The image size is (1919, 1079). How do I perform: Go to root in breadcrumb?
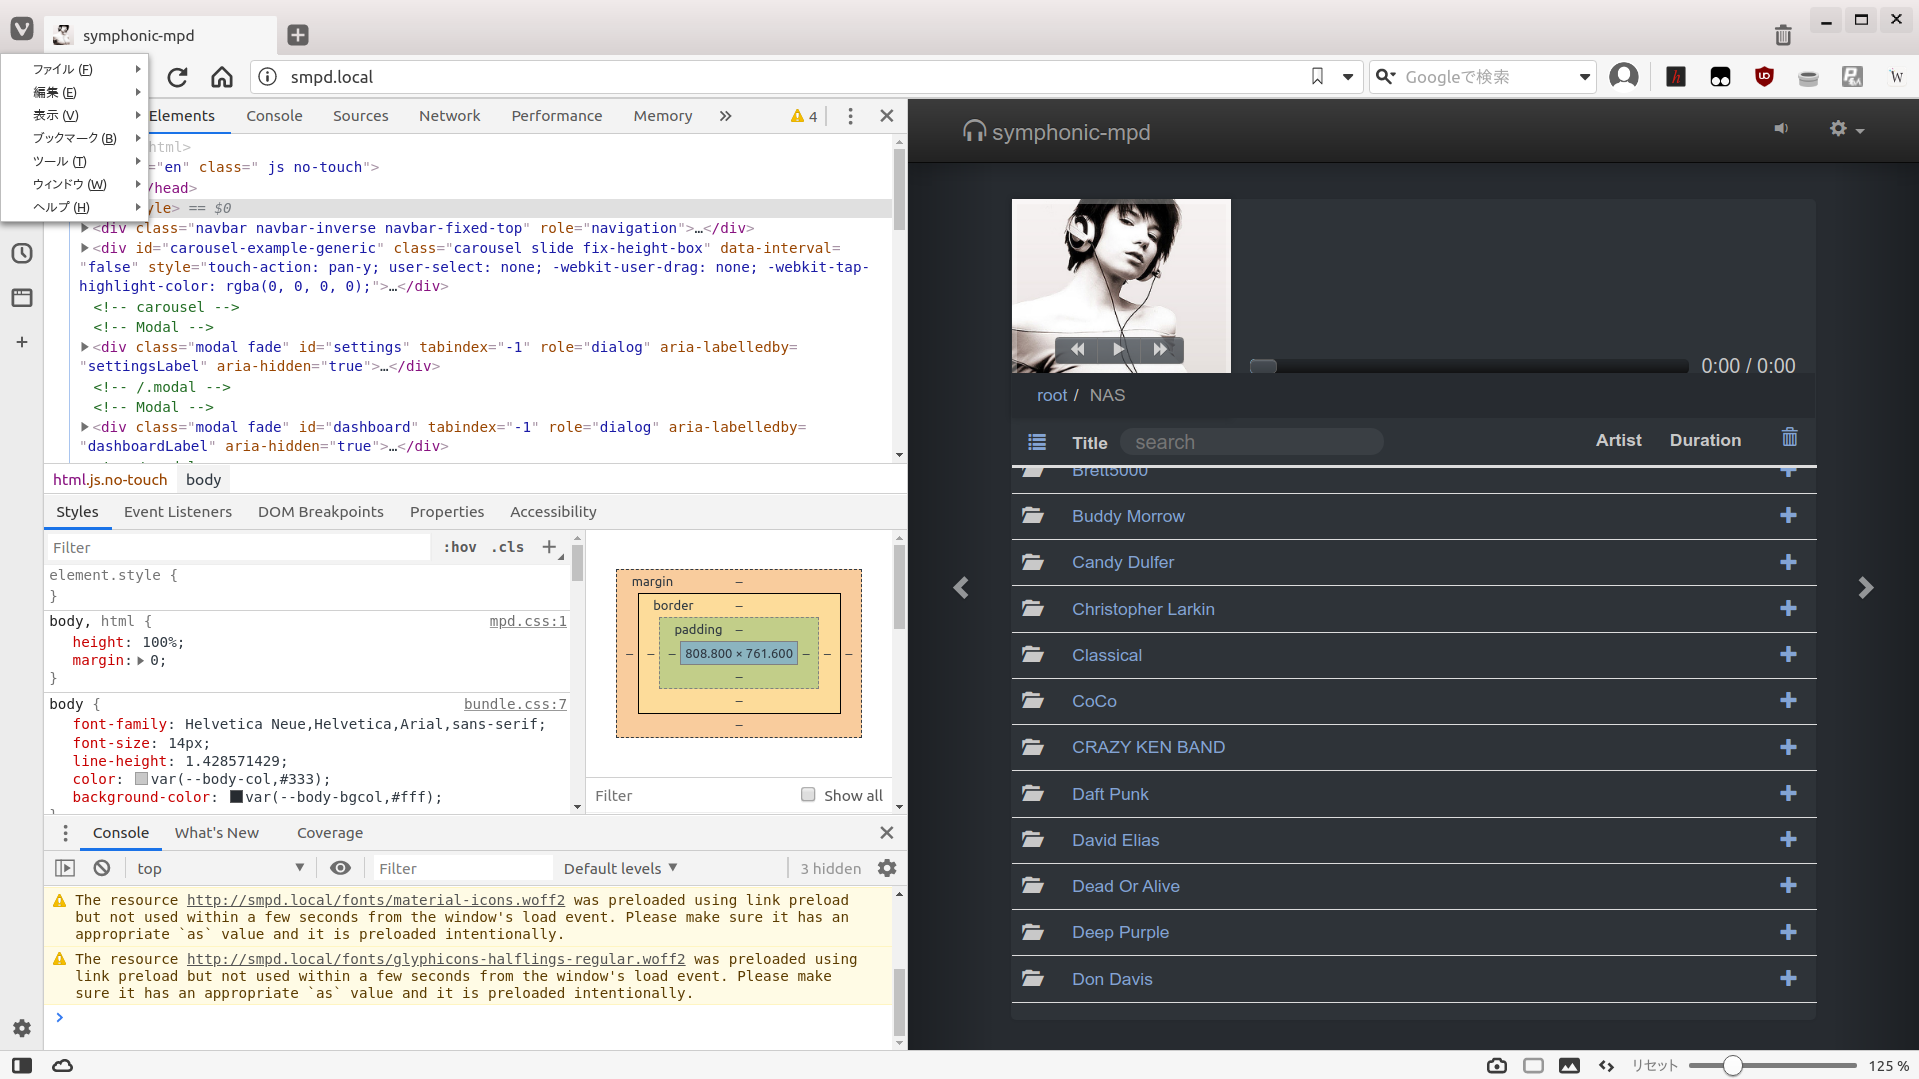click(1051, 395)
